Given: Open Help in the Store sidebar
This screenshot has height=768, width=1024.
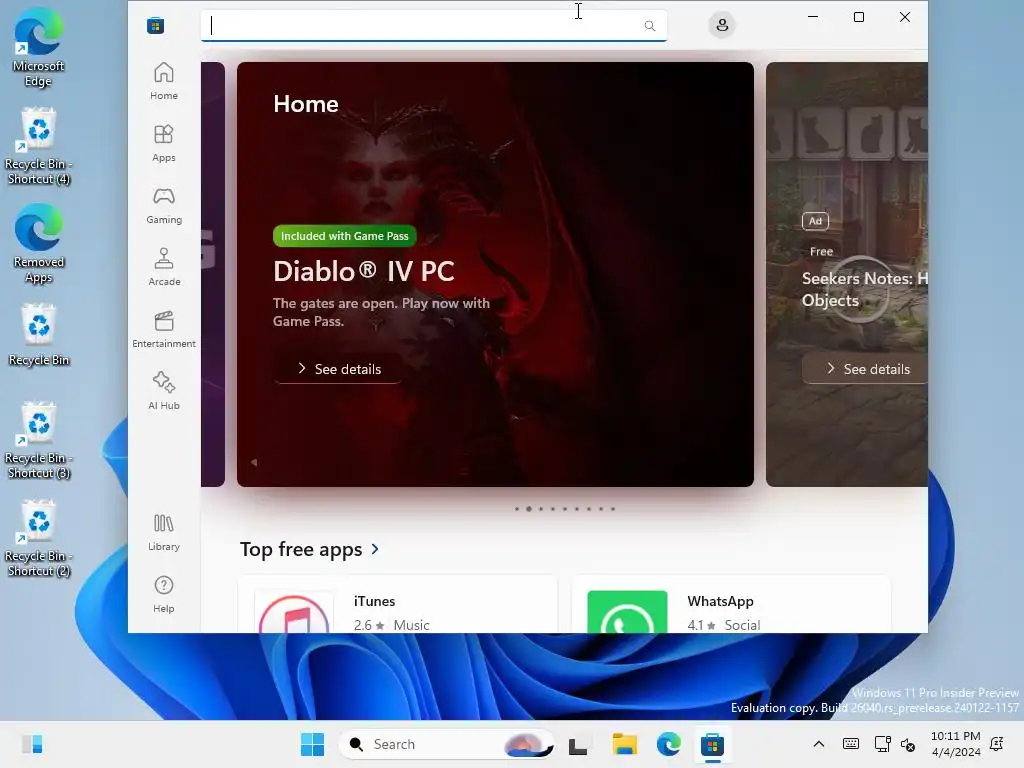Looking at the screenshot, I should point(163,594).
